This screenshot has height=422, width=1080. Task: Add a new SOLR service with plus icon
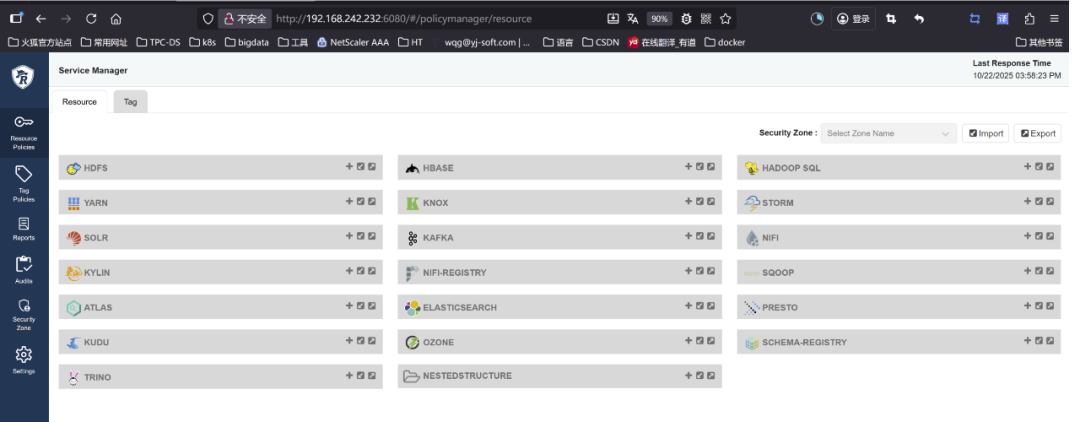point(349,236)
